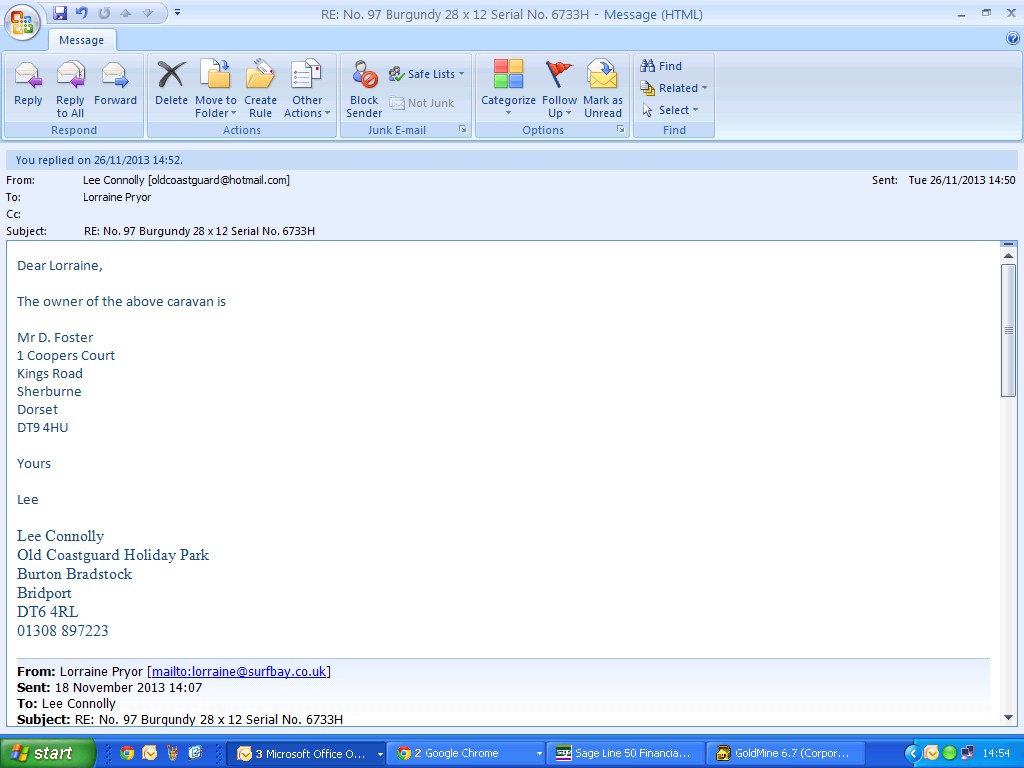
Task: Create Rule from this message
Action: (260, 89)
